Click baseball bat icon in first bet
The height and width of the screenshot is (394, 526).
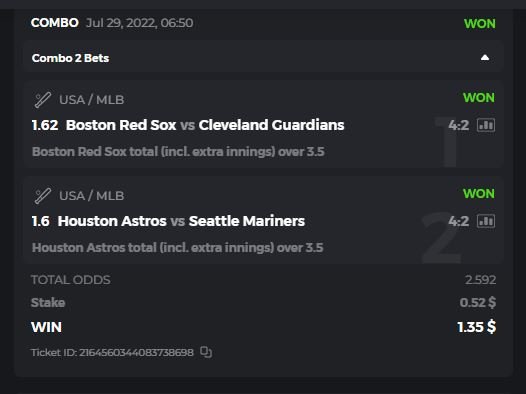[43, 100]
